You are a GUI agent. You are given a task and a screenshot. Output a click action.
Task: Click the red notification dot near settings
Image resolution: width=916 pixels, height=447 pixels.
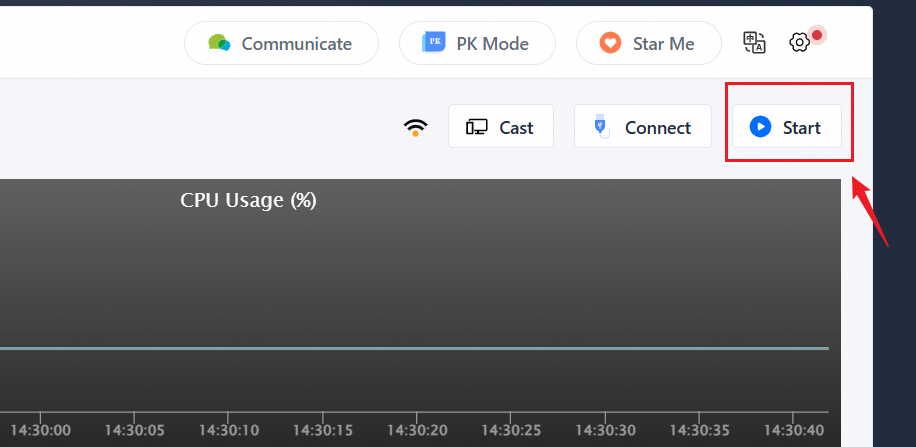tap(817, 35)
